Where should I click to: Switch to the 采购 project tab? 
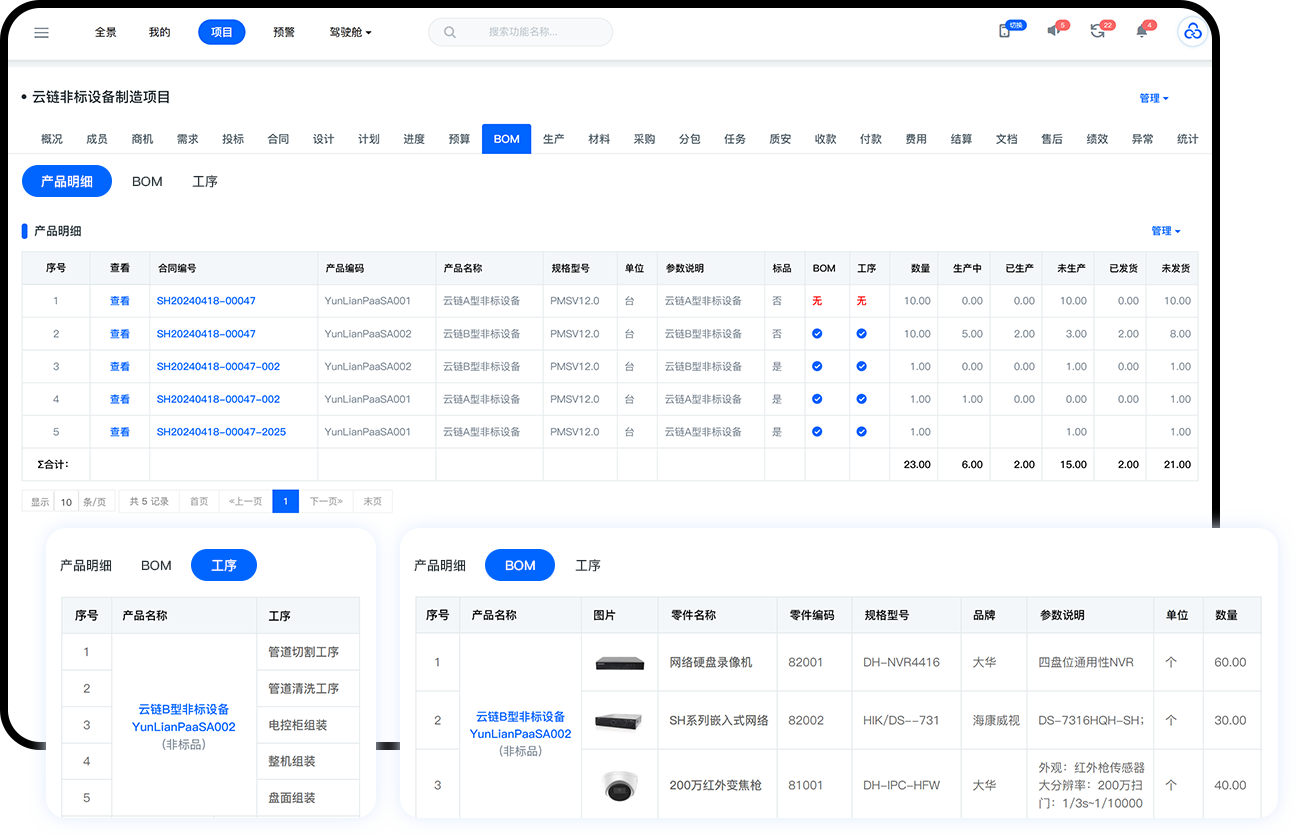644,139
